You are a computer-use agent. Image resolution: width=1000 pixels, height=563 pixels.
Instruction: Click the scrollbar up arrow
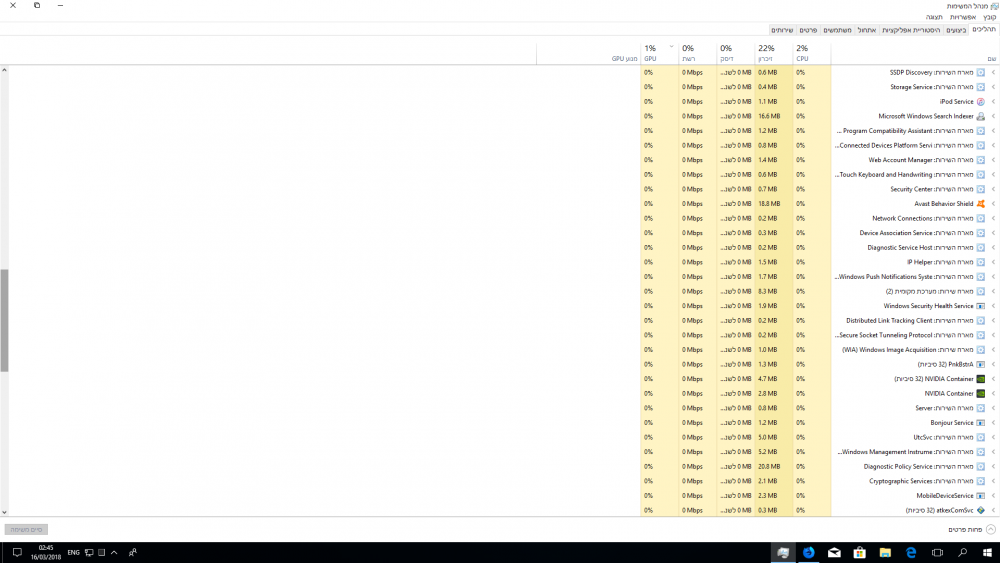point(4,69)
